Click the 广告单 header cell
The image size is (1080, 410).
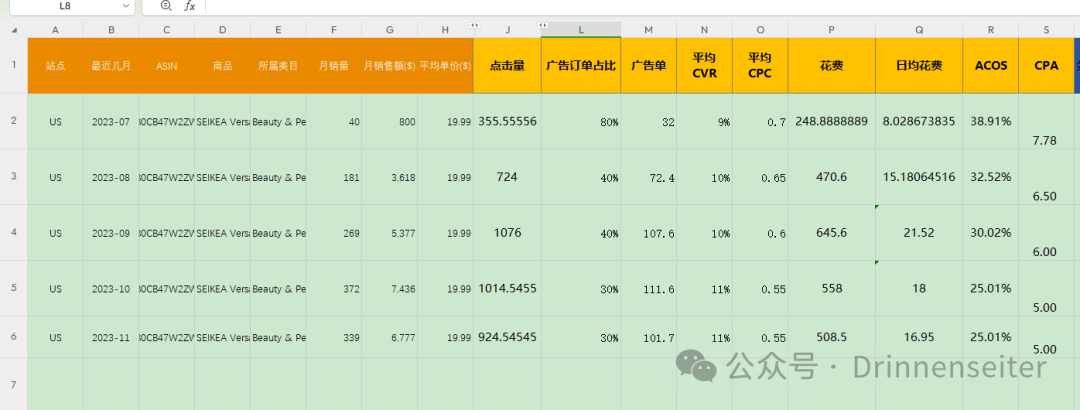point(649,66)
